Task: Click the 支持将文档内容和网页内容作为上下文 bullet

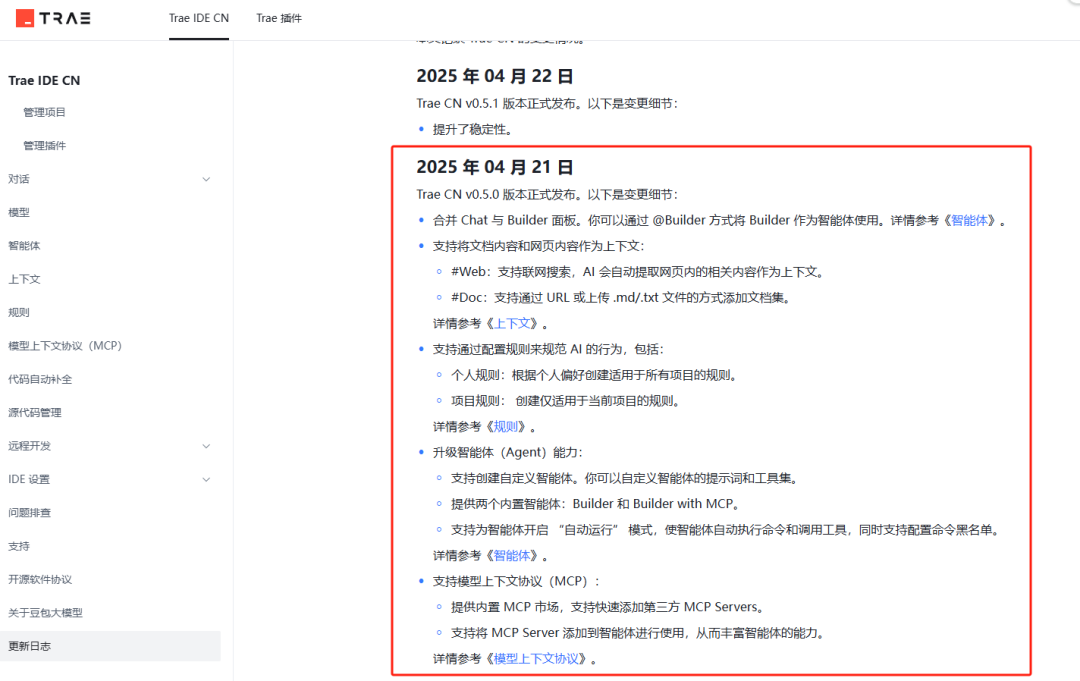Action: click(539, 247)
